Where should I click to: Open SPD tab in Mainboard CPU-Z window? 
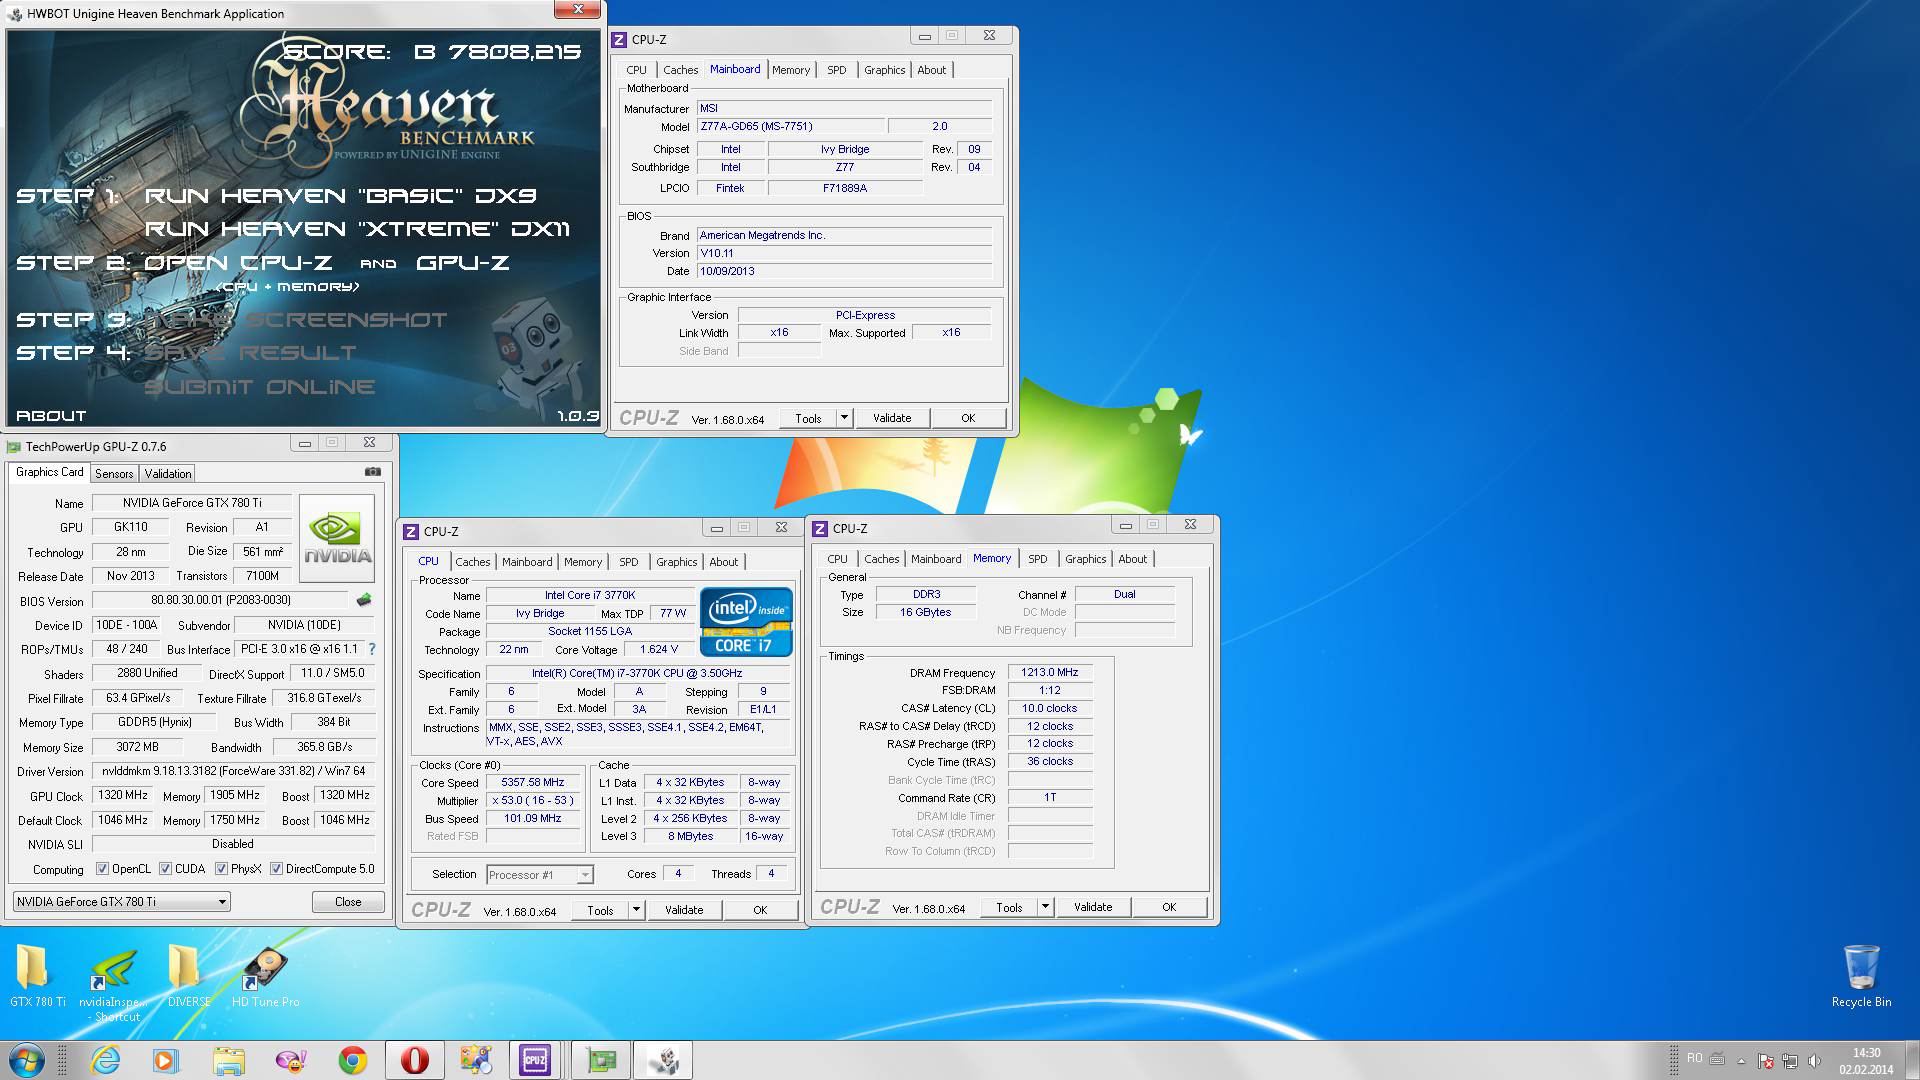click(x=837, y=70)
